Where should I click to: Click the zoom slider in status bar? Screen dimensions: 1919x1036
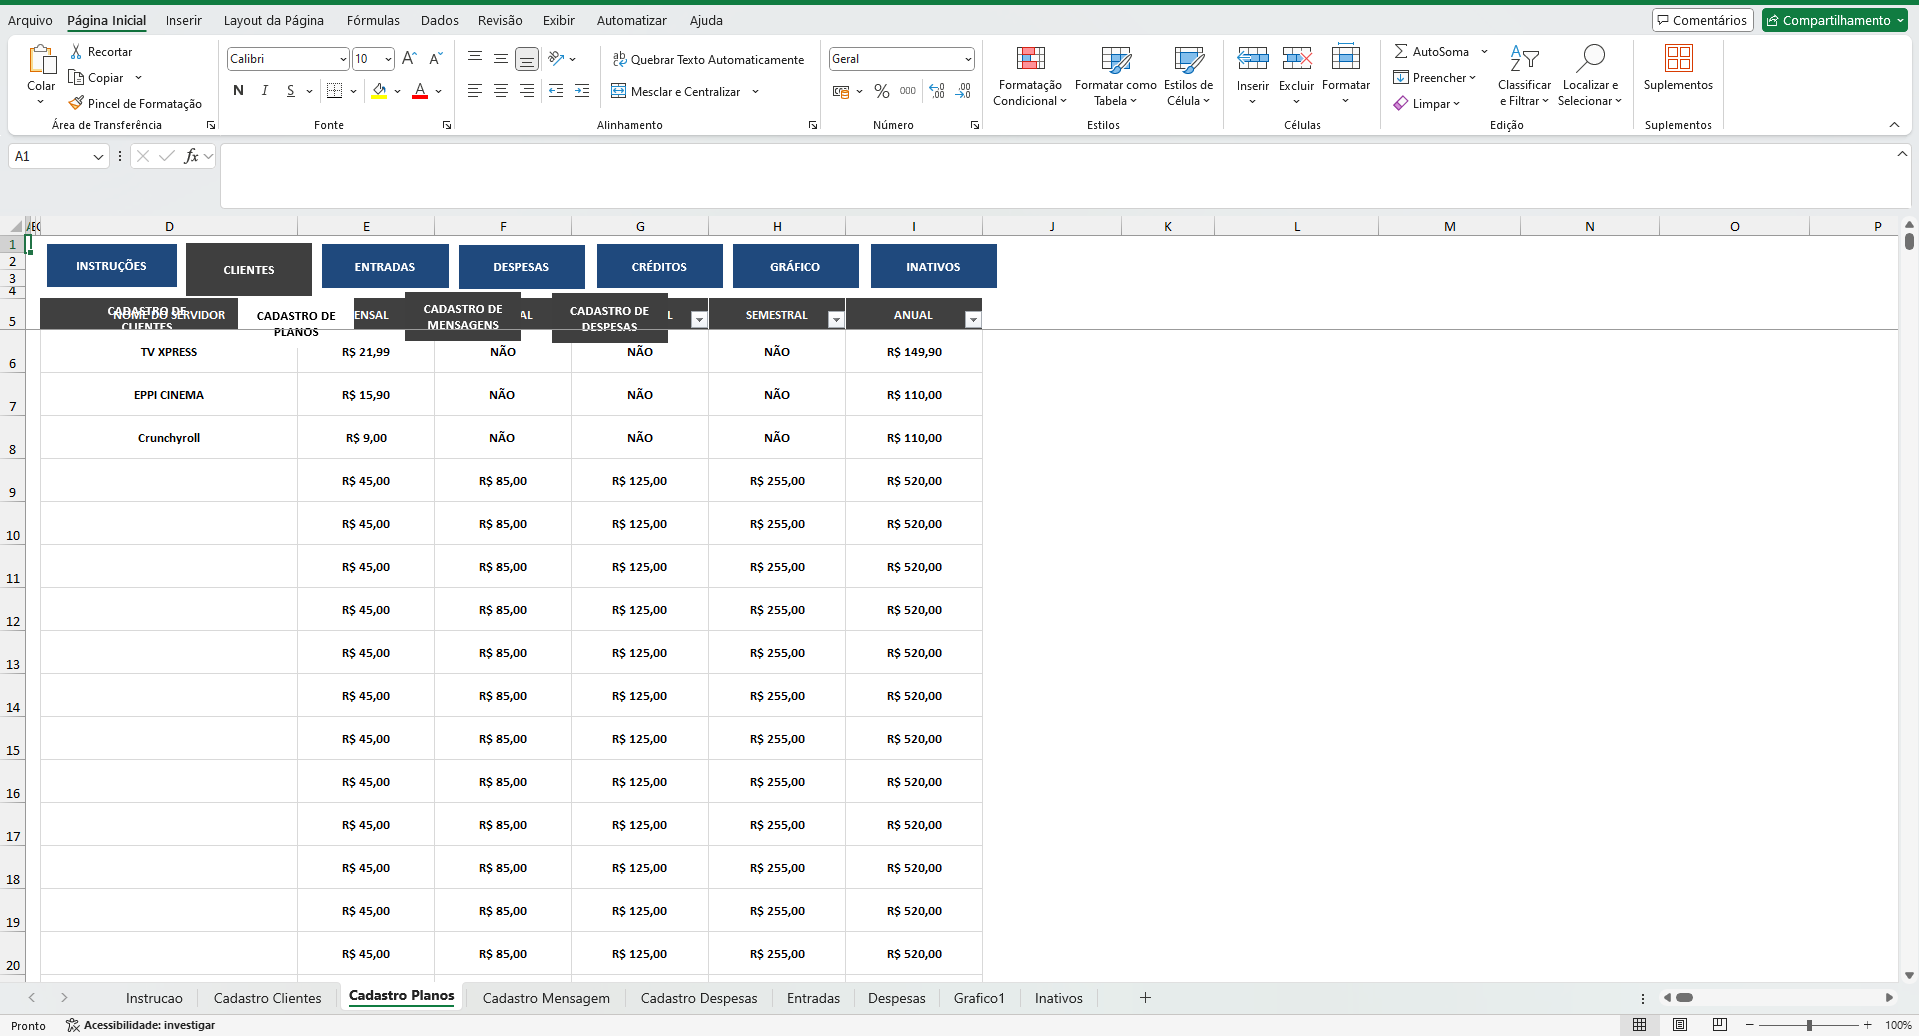[x=1809, y=1025]
